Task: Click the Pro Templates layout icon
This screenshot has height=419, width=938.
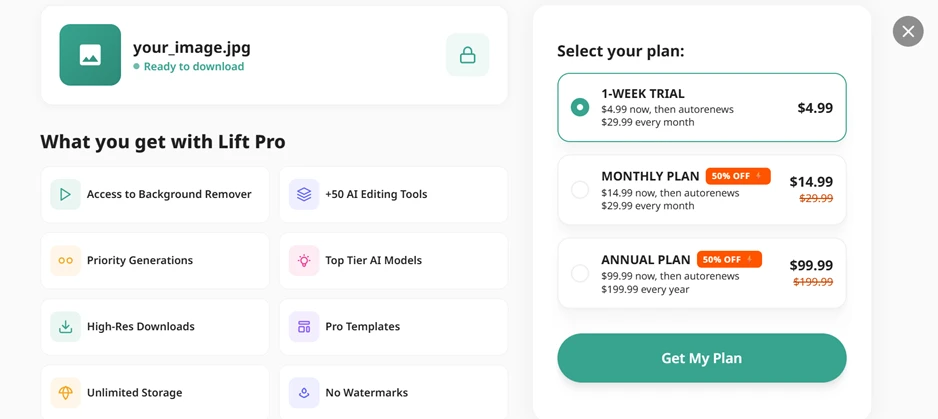Action: (304, 327)
